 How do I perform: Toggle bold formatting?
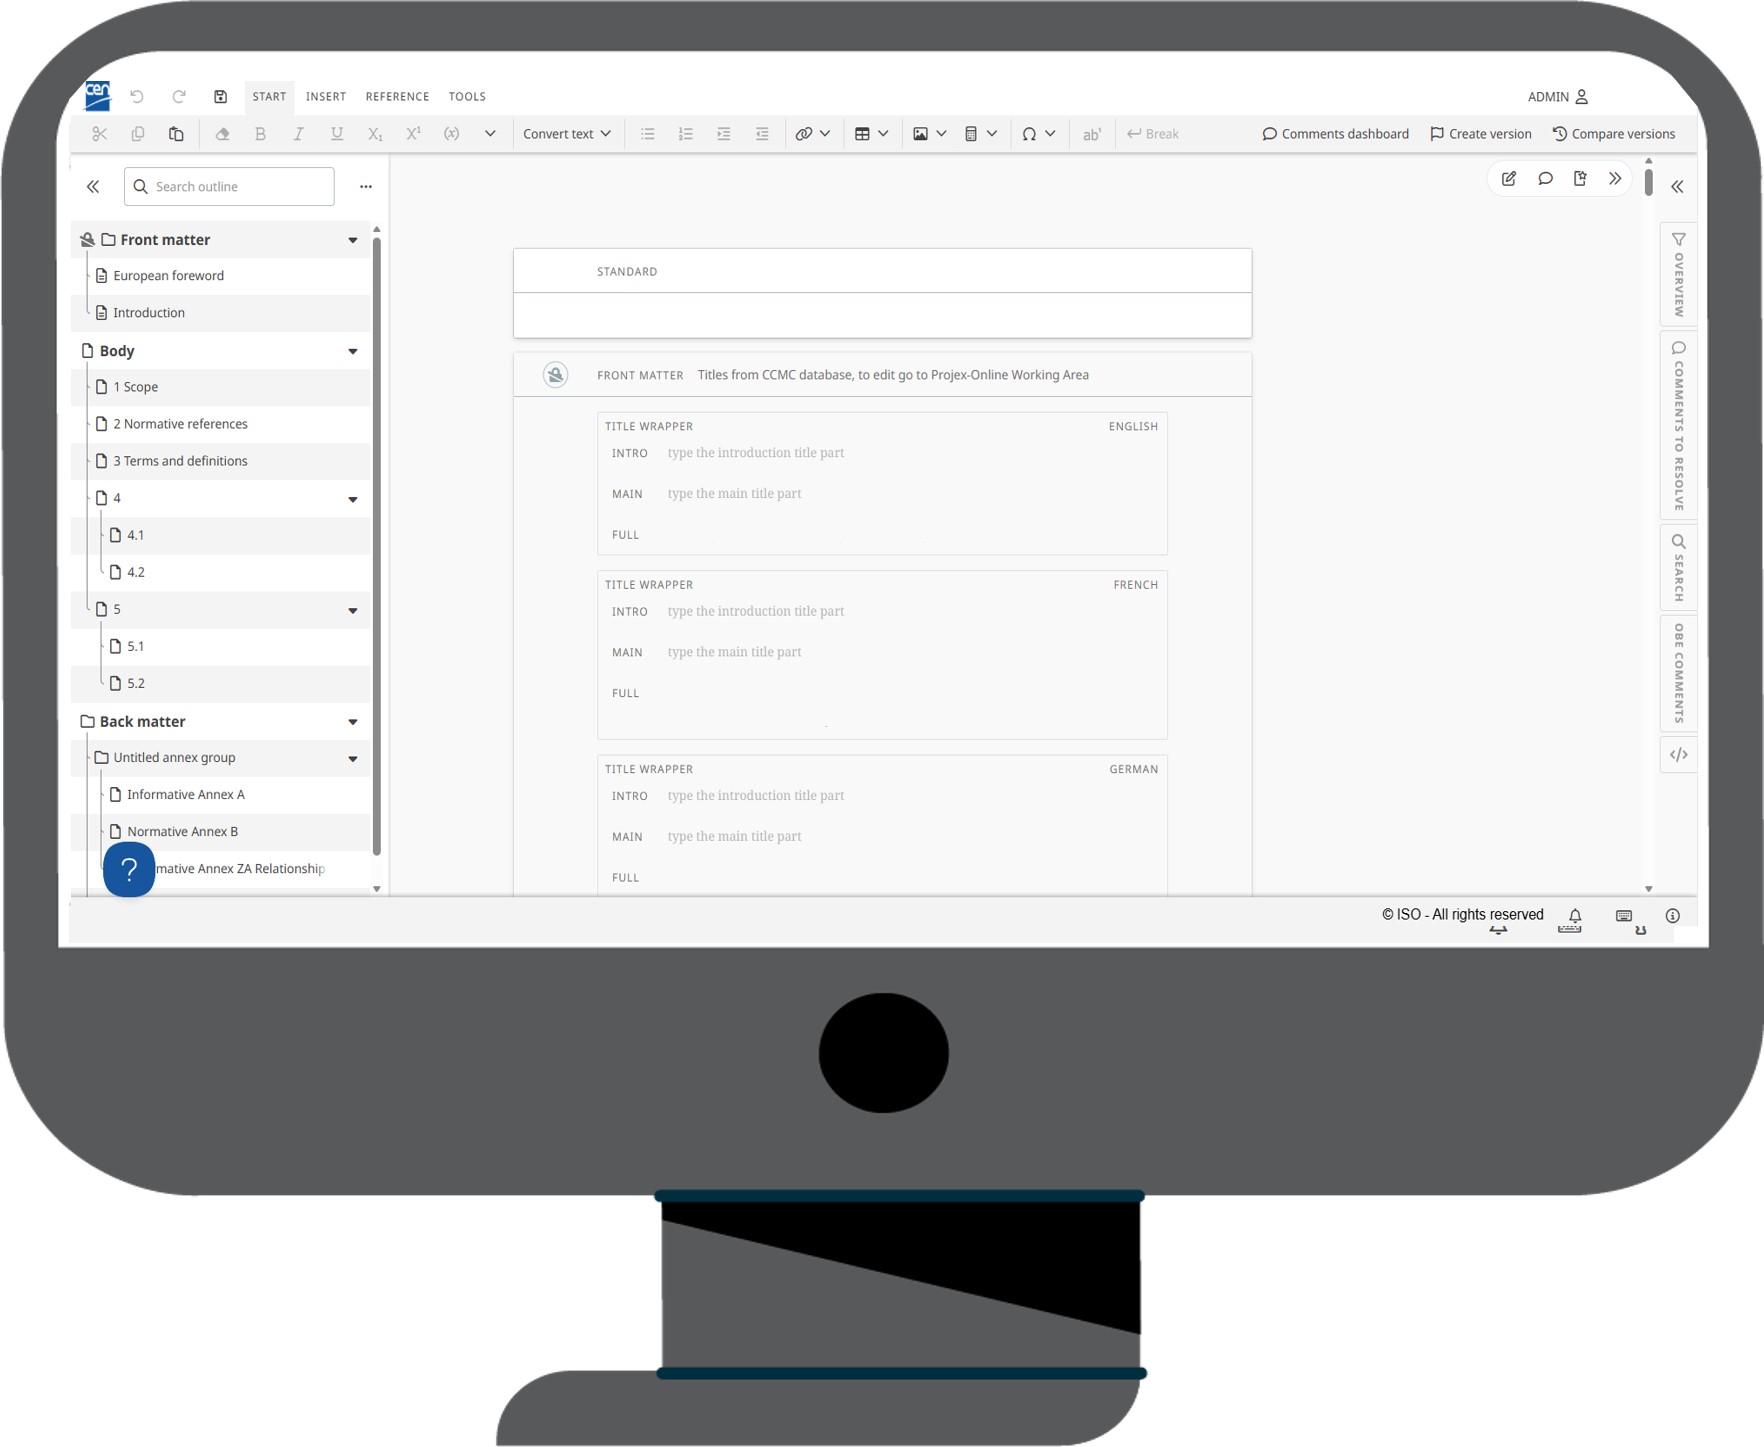coord(260,134)
